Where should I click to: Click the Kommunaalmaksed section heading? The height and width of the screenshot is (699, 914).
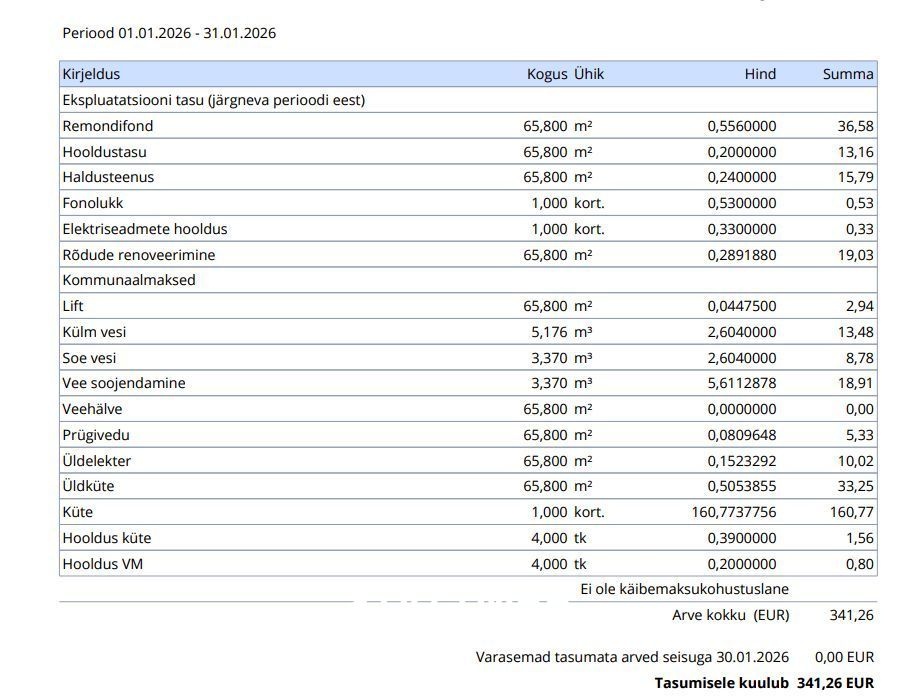(x=129, y=280)
